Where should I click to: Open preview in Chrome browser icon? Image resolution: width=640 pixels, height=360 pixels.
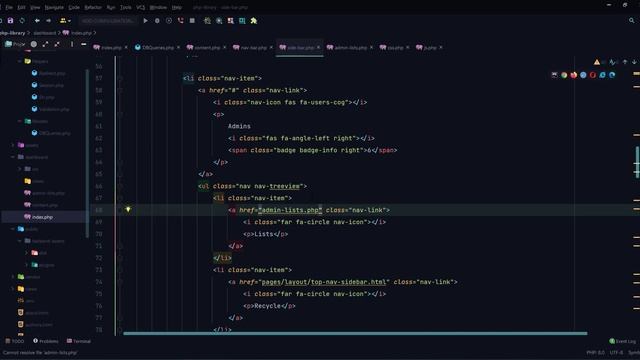point(564,75)
